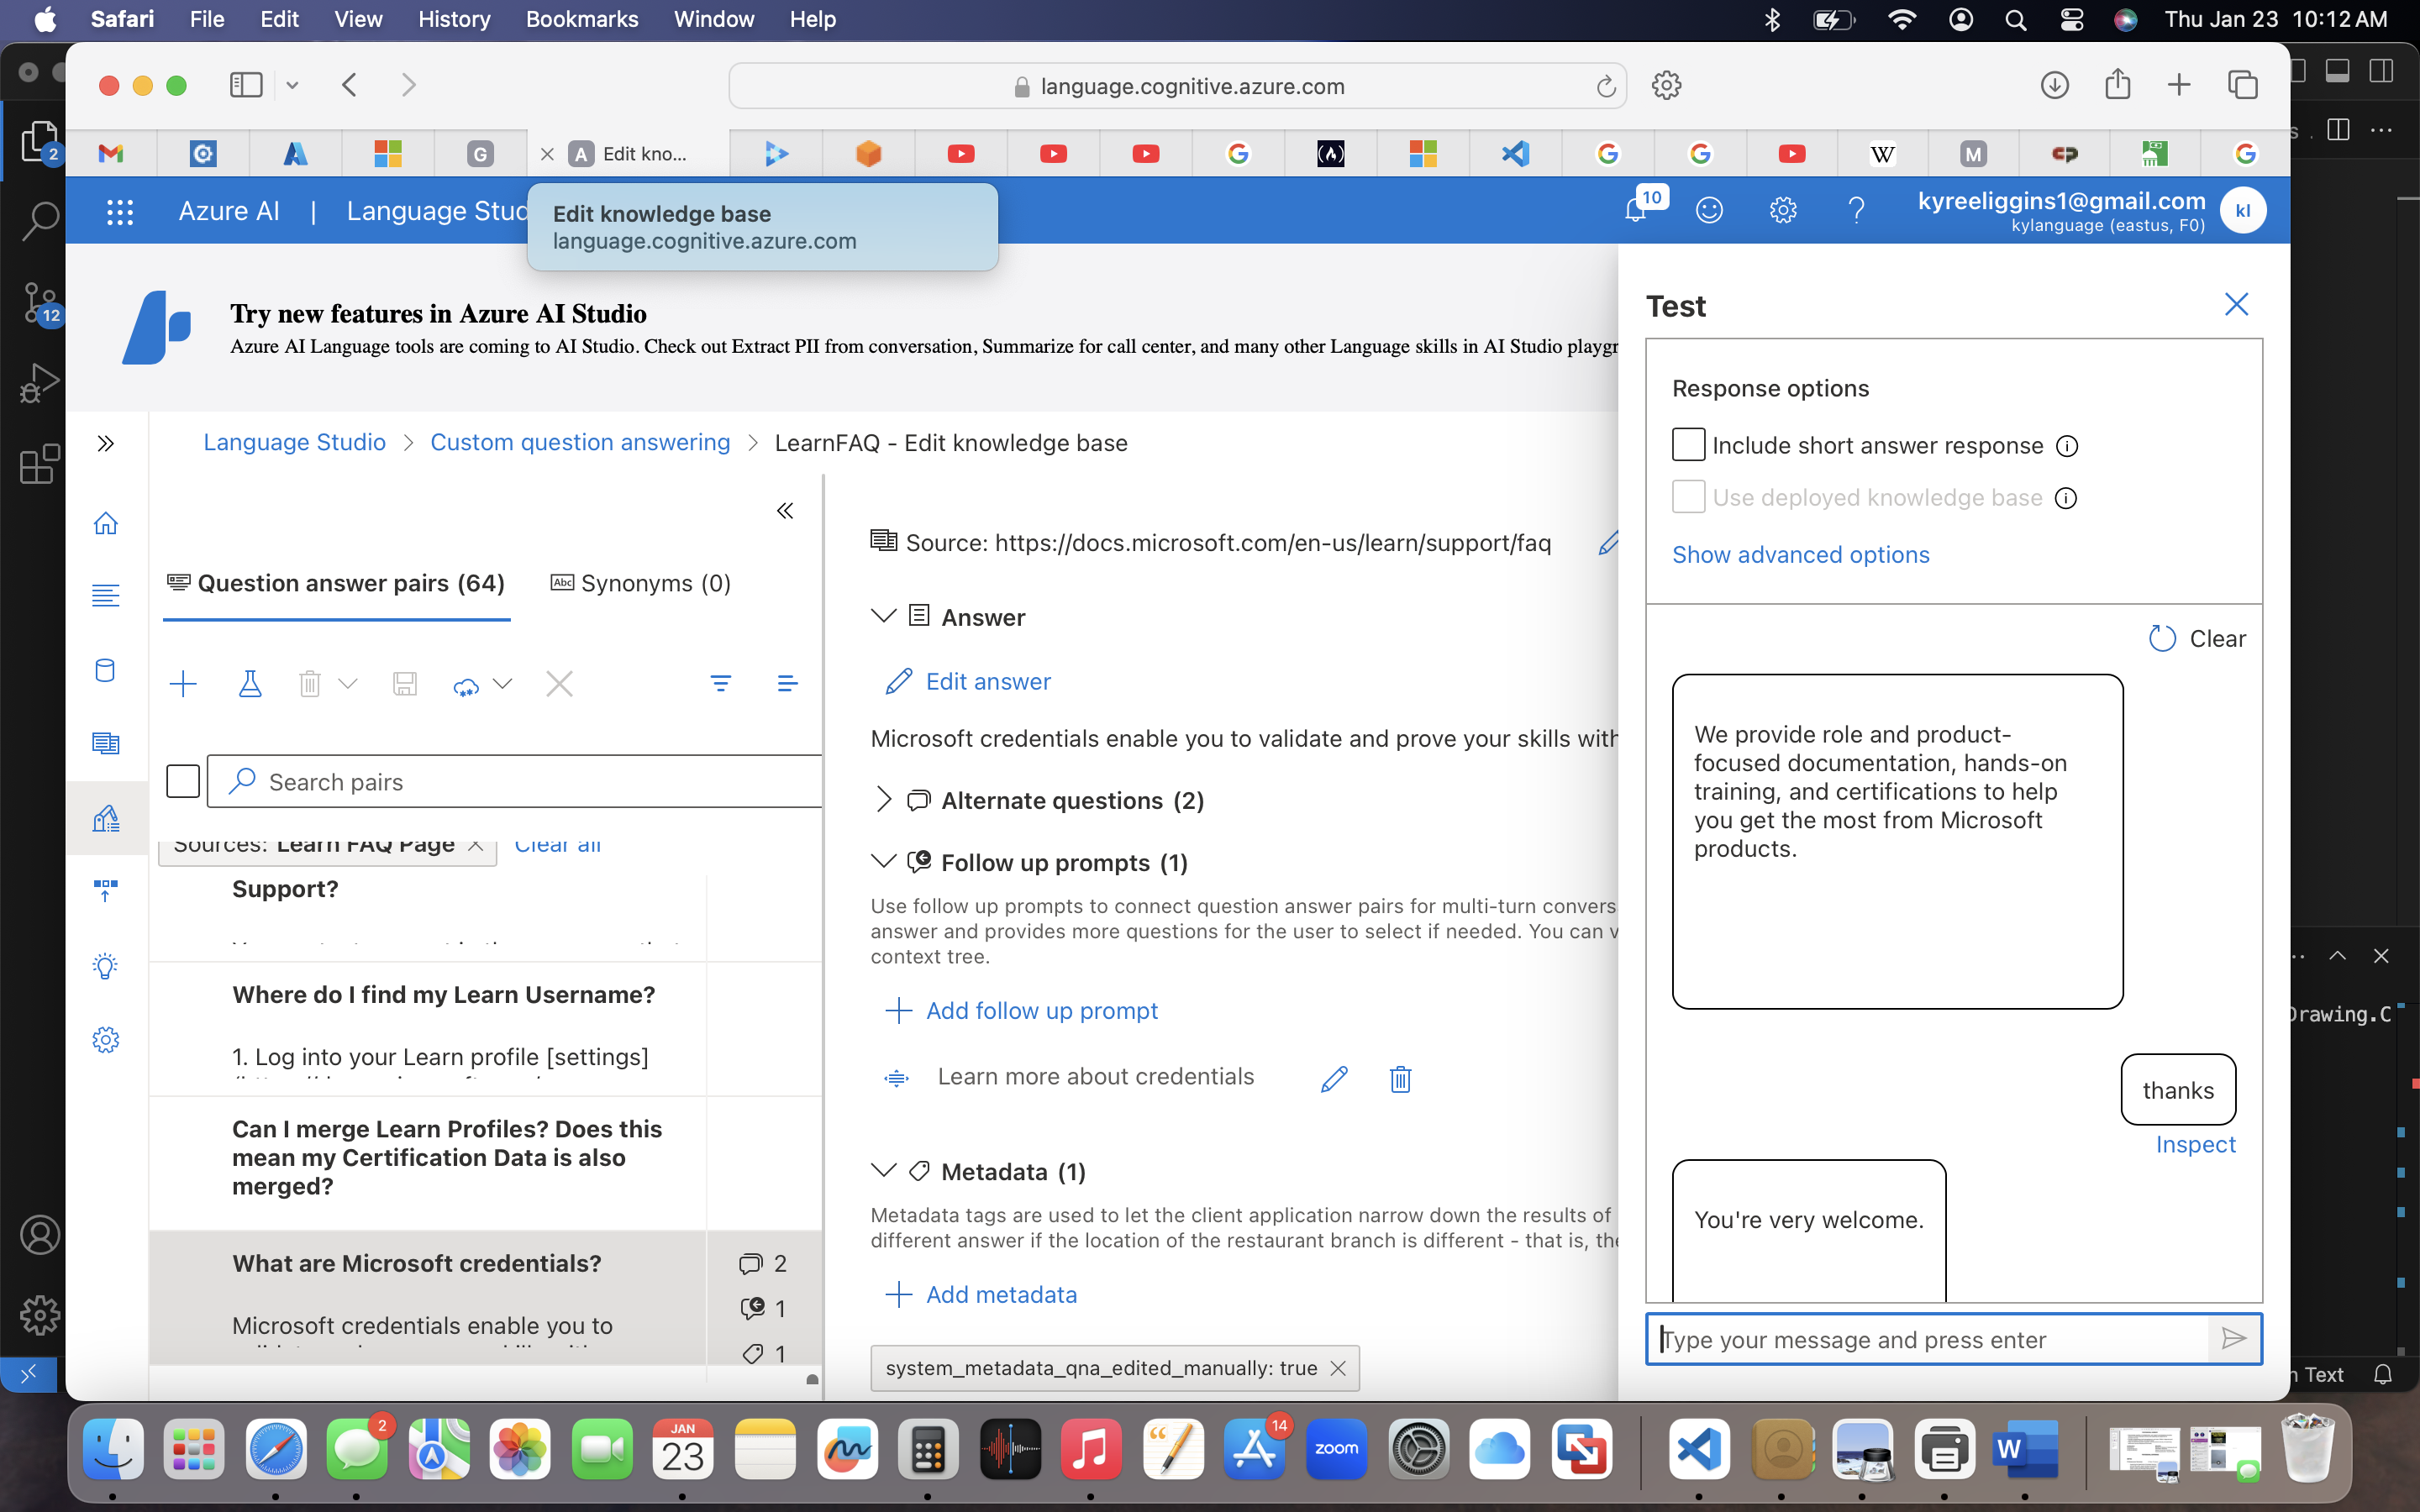
Task: Collapse Follow up prompts (1) section
Action: (883, 861)
